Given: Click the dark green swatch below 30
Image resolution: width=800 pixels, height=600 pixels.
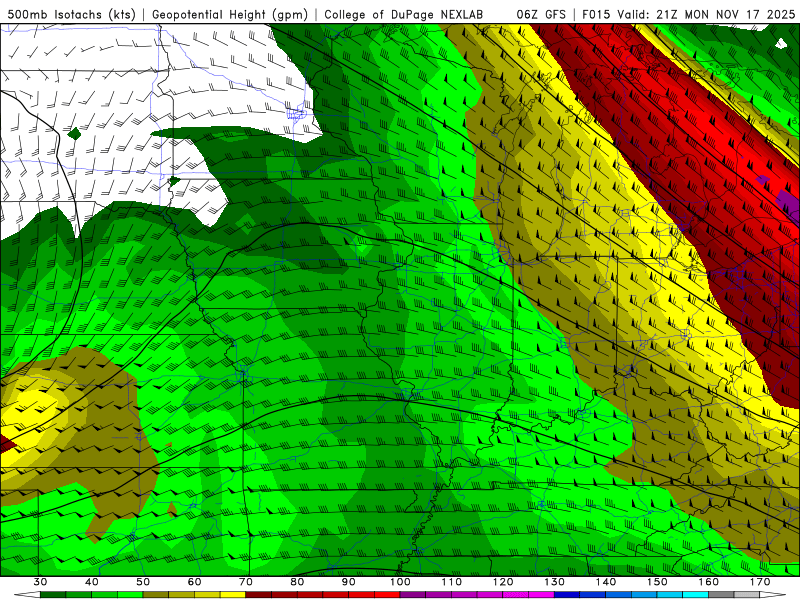Looking at the screenshot, I should coord(53,595).
